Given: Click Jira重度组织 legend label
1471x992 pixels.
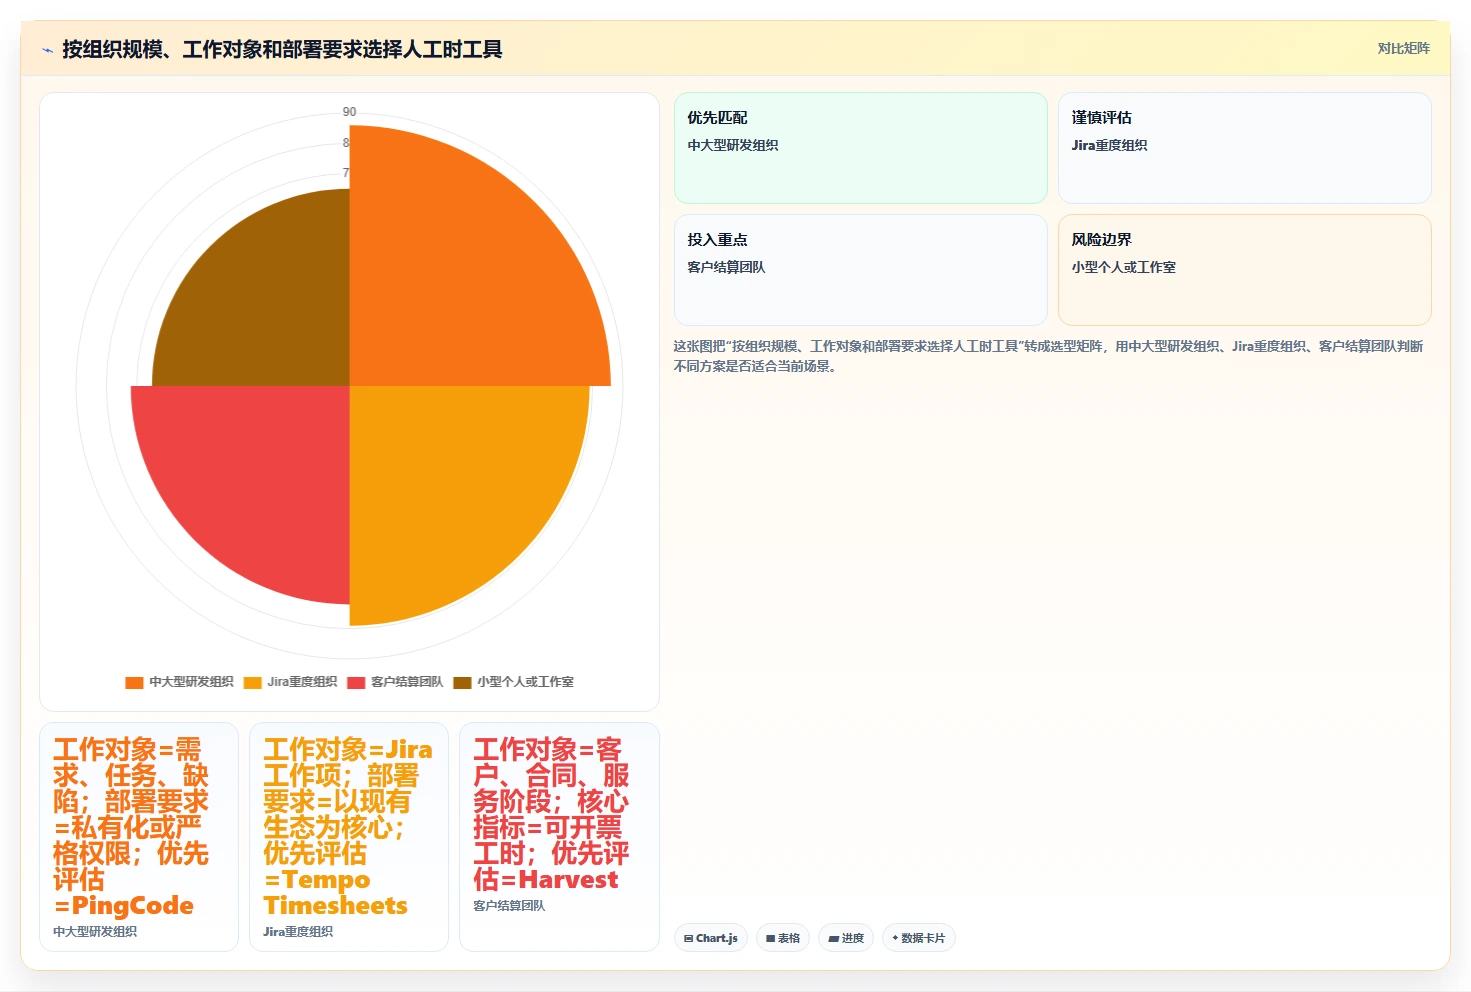Looking at the screenshot, I should 302,682.
